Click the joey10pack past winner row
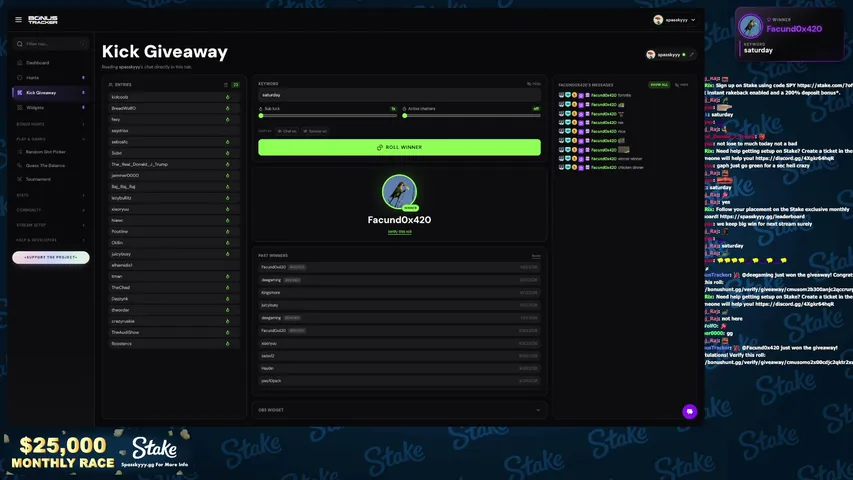 coord(399,381)
